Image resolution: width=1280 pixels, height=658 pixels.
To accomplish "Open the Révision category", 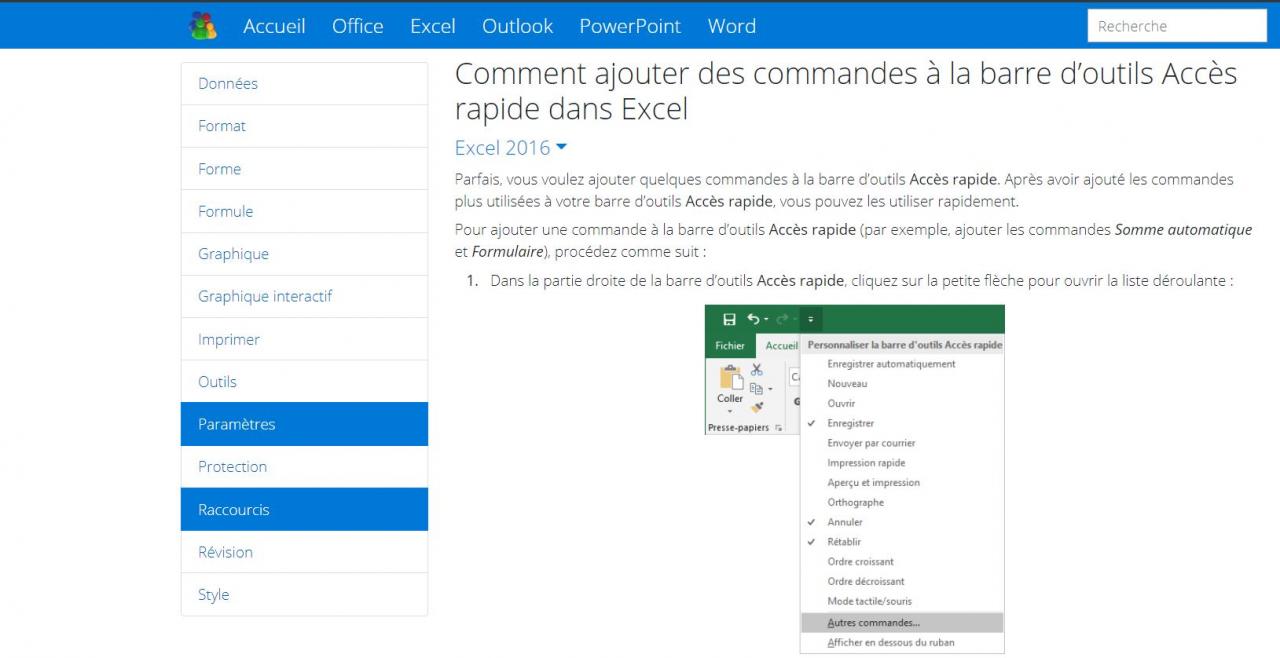I will tap(304, 551).
